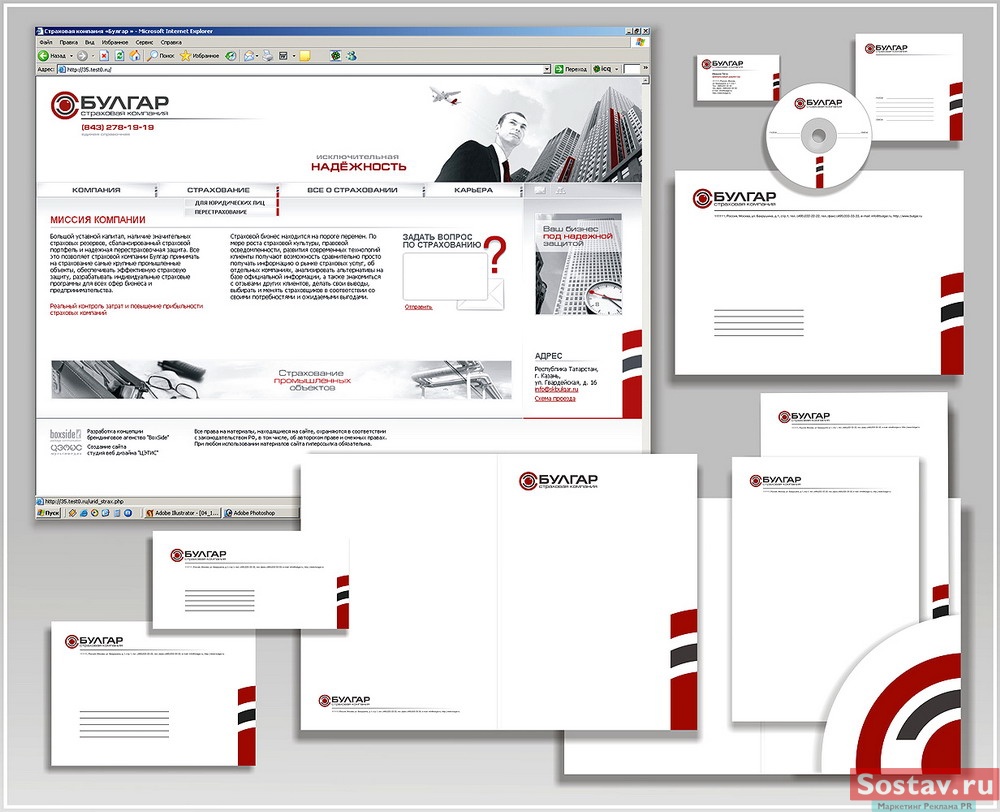
Task: Click the Страхование промышленных объектов banner
Action: click(281, 380)
